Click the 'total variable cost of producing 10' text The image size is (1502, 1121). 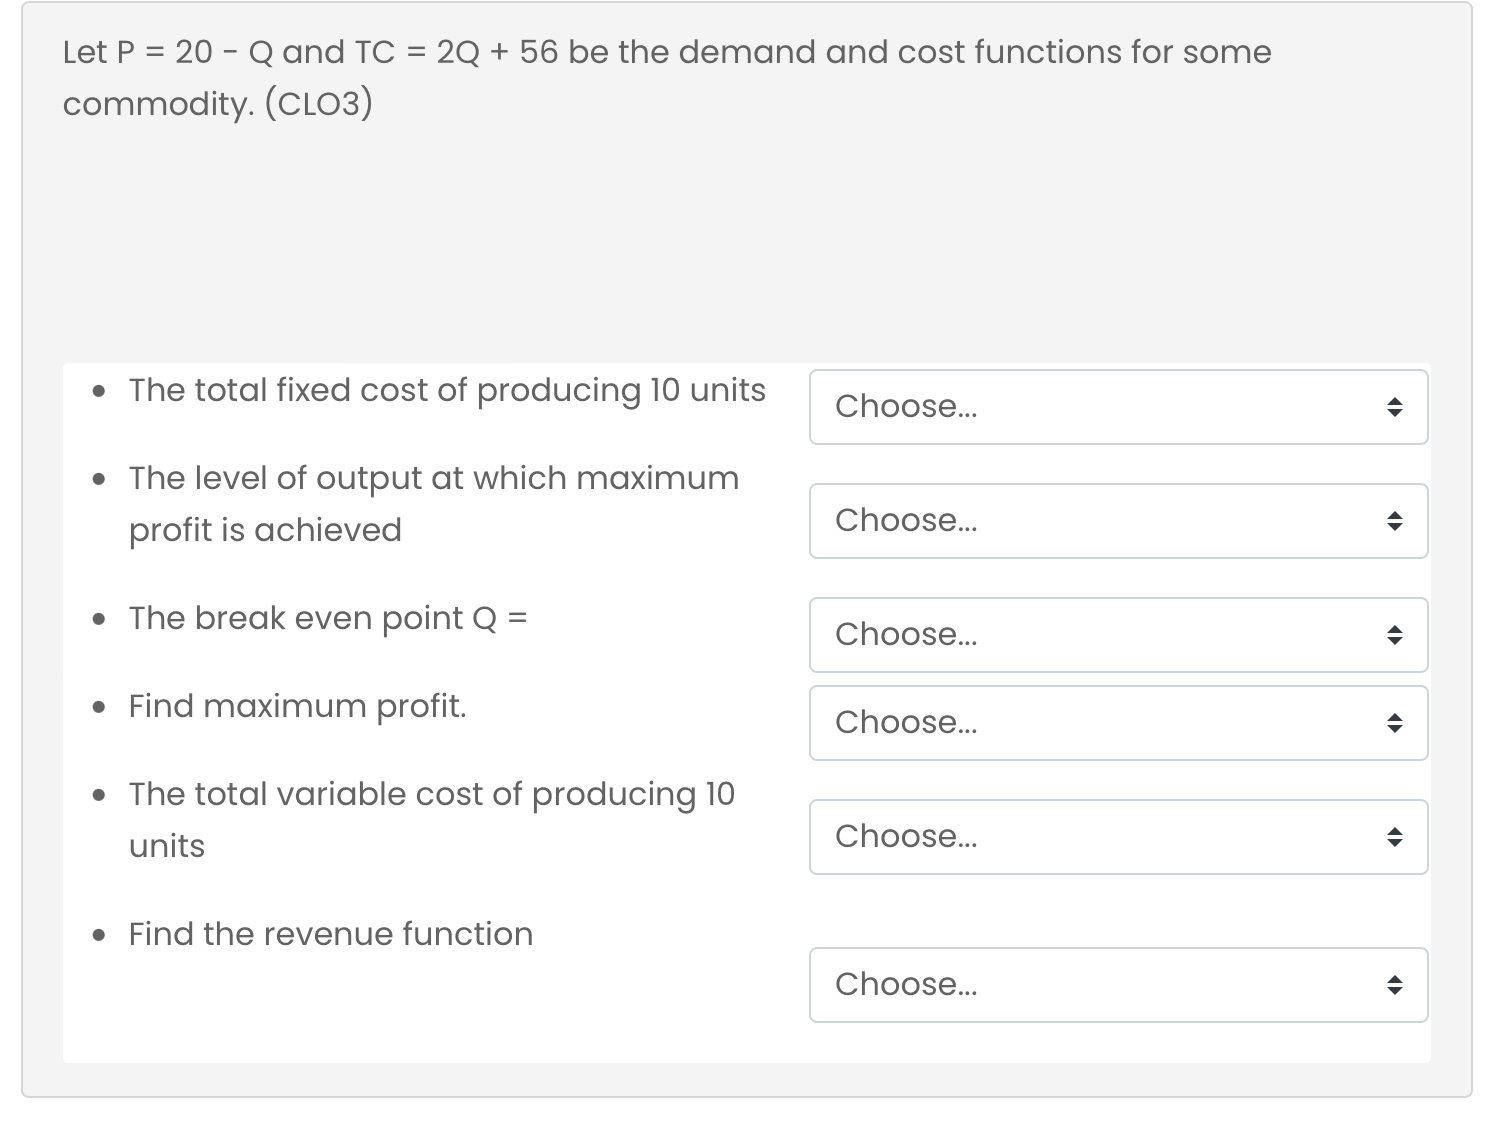(x=465, y=794)
